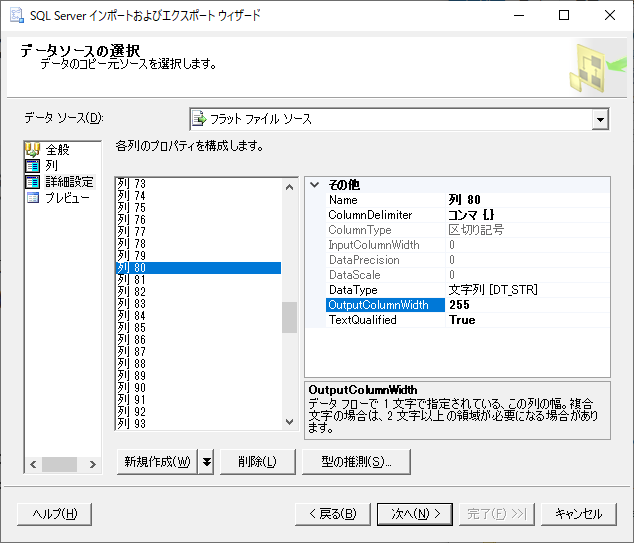The width and height of the screenshot is (634, 543).
Task: Click the 列 page icon in sidebar
Action: (32, 166)
